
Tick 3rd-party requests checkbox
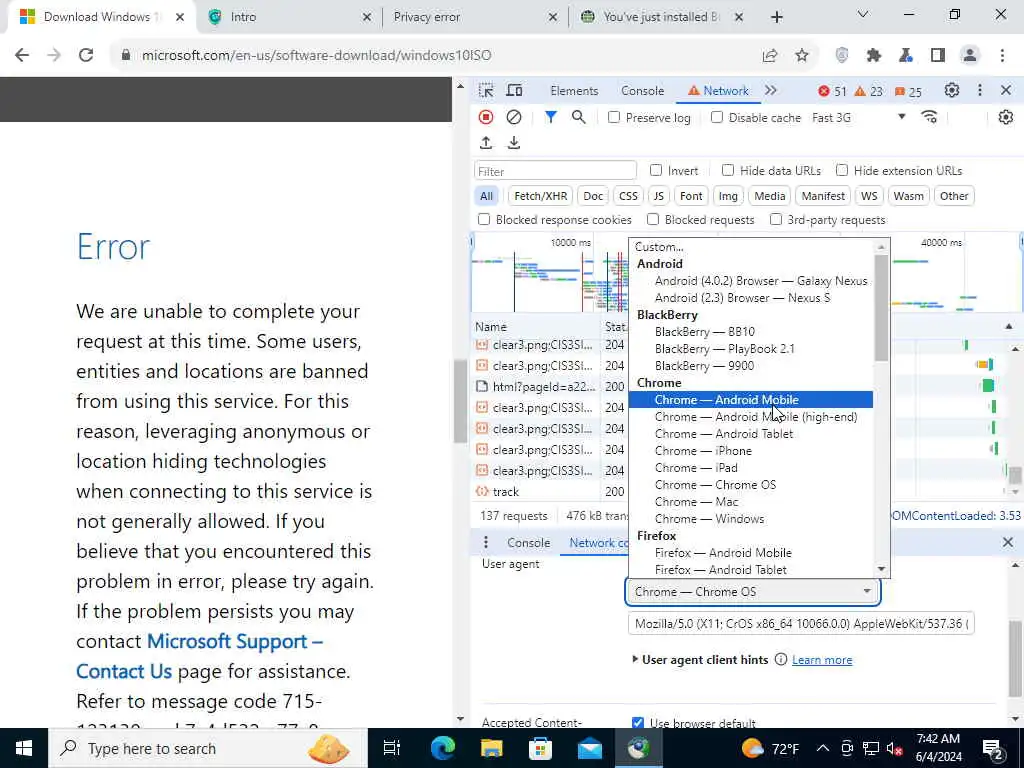coord(776,219)
